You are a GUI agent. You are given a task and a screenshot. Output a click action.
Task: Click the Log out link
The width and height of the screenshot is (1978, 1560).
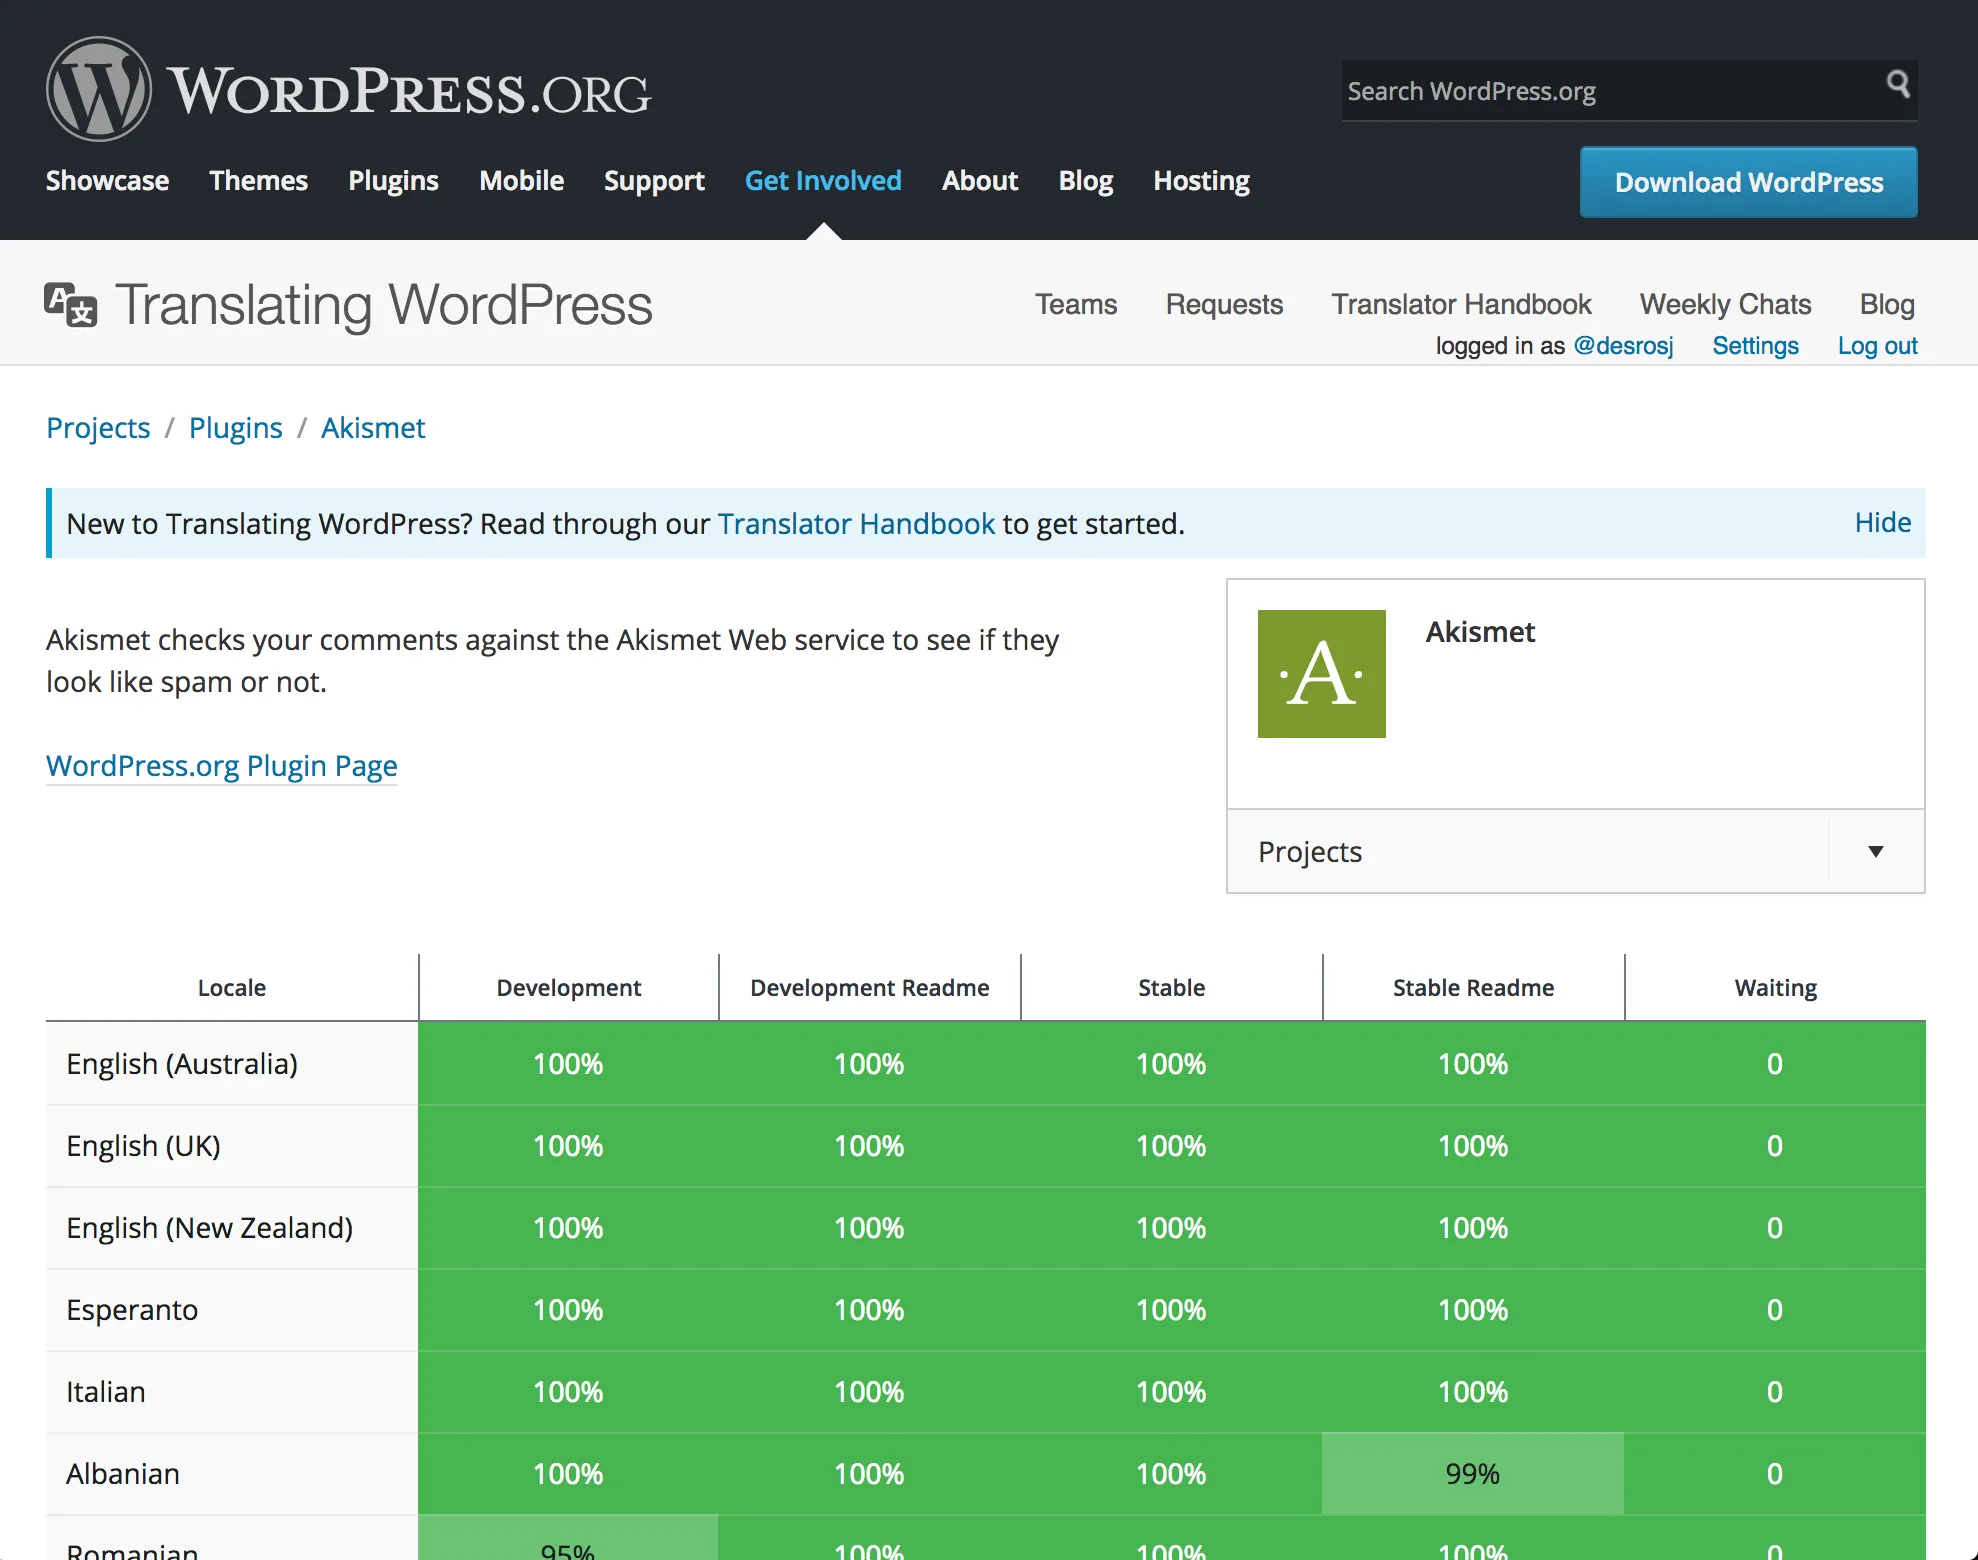point(1876,346)
